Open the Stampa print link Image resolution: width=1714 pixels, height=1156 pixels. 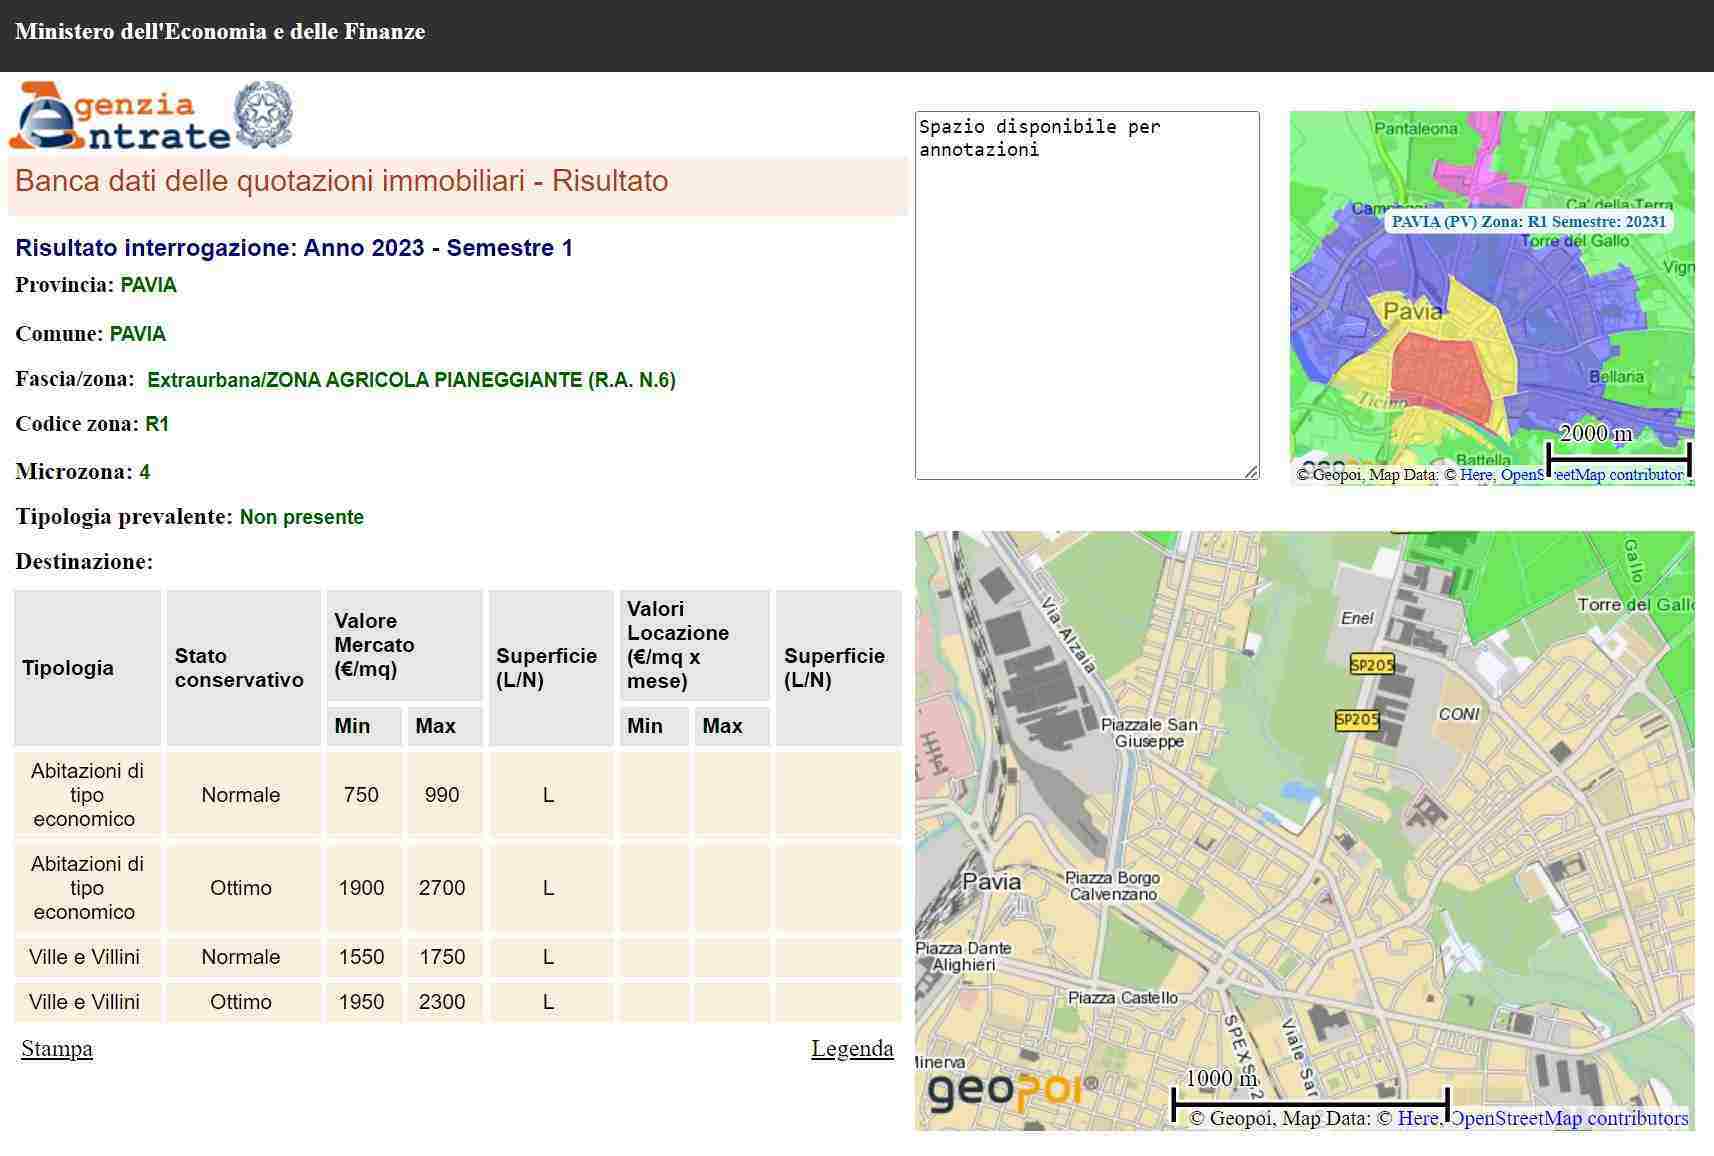pyautogui.click(x=57, y=1049)
